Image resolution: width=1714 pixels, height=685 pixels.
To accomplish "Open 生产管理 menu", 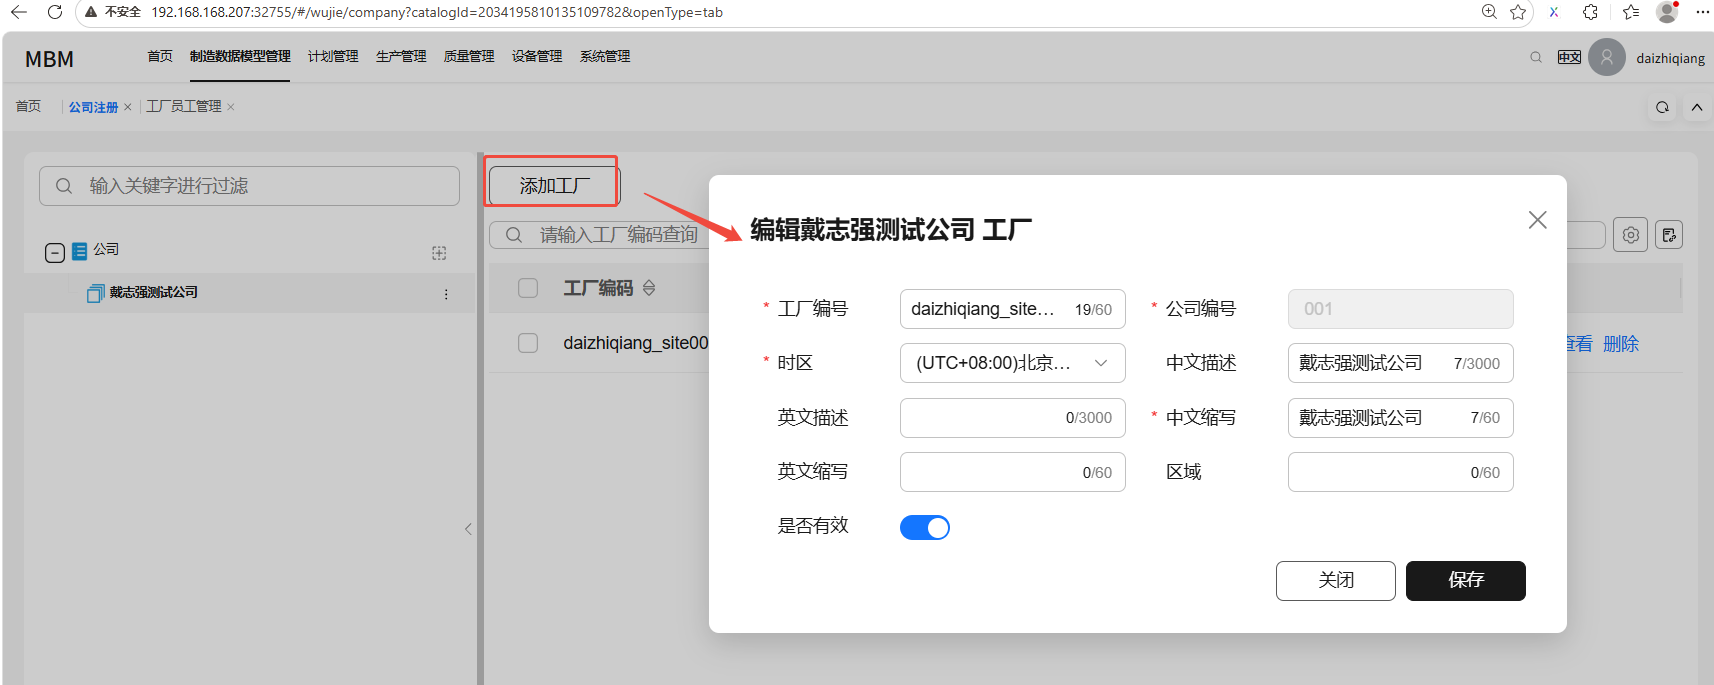I will (x=401, y=56).
